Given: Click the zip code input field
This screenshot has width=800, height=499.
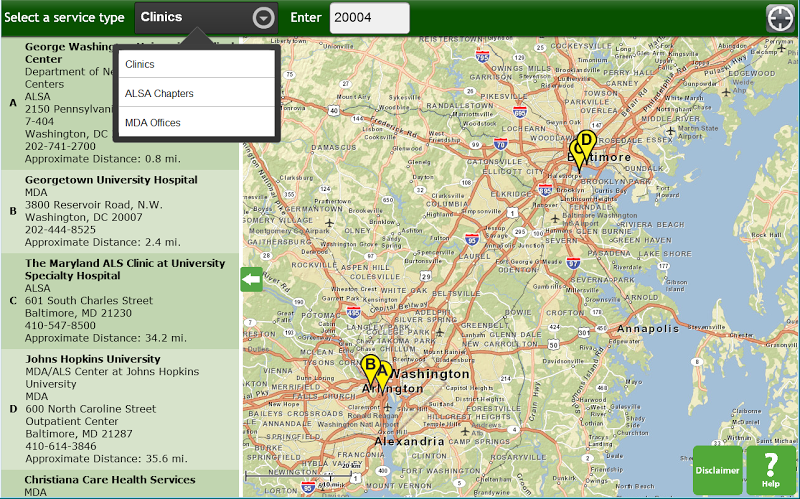Looking at the screenshot, I should coord(369,18).
